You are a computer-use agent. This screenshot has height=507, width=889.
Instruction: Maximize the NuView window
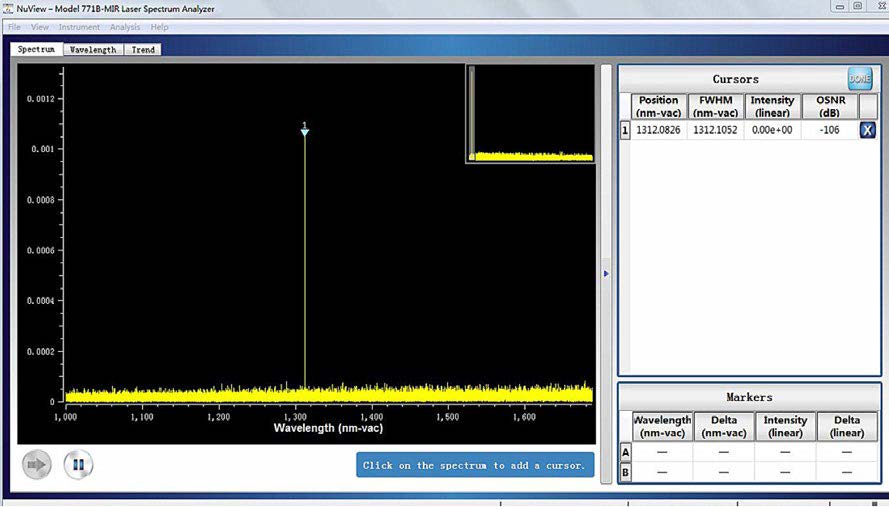(x=858, y=6)
